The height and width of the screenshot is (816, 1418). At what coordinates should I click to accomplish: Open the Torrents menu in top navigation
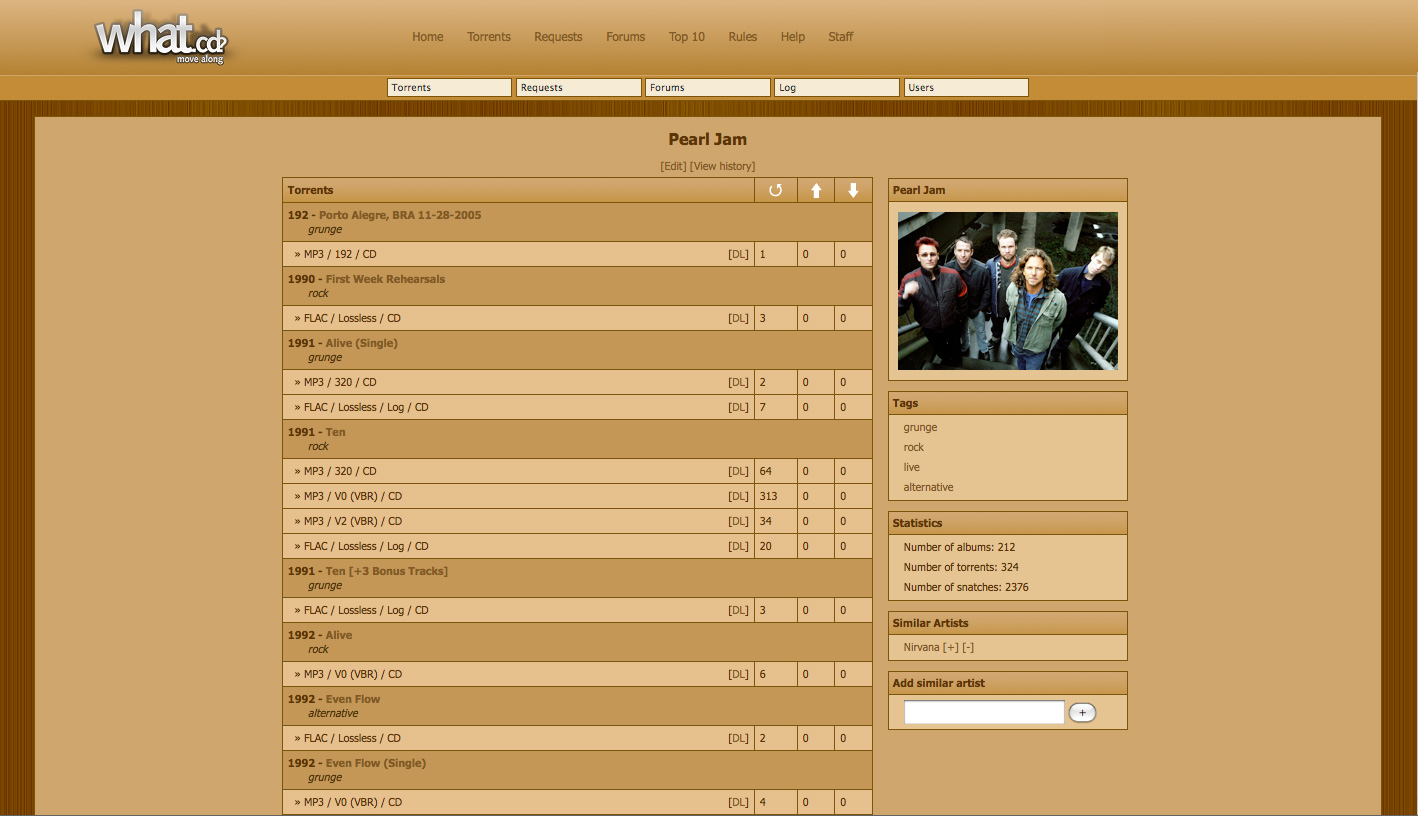coord(488,37)
